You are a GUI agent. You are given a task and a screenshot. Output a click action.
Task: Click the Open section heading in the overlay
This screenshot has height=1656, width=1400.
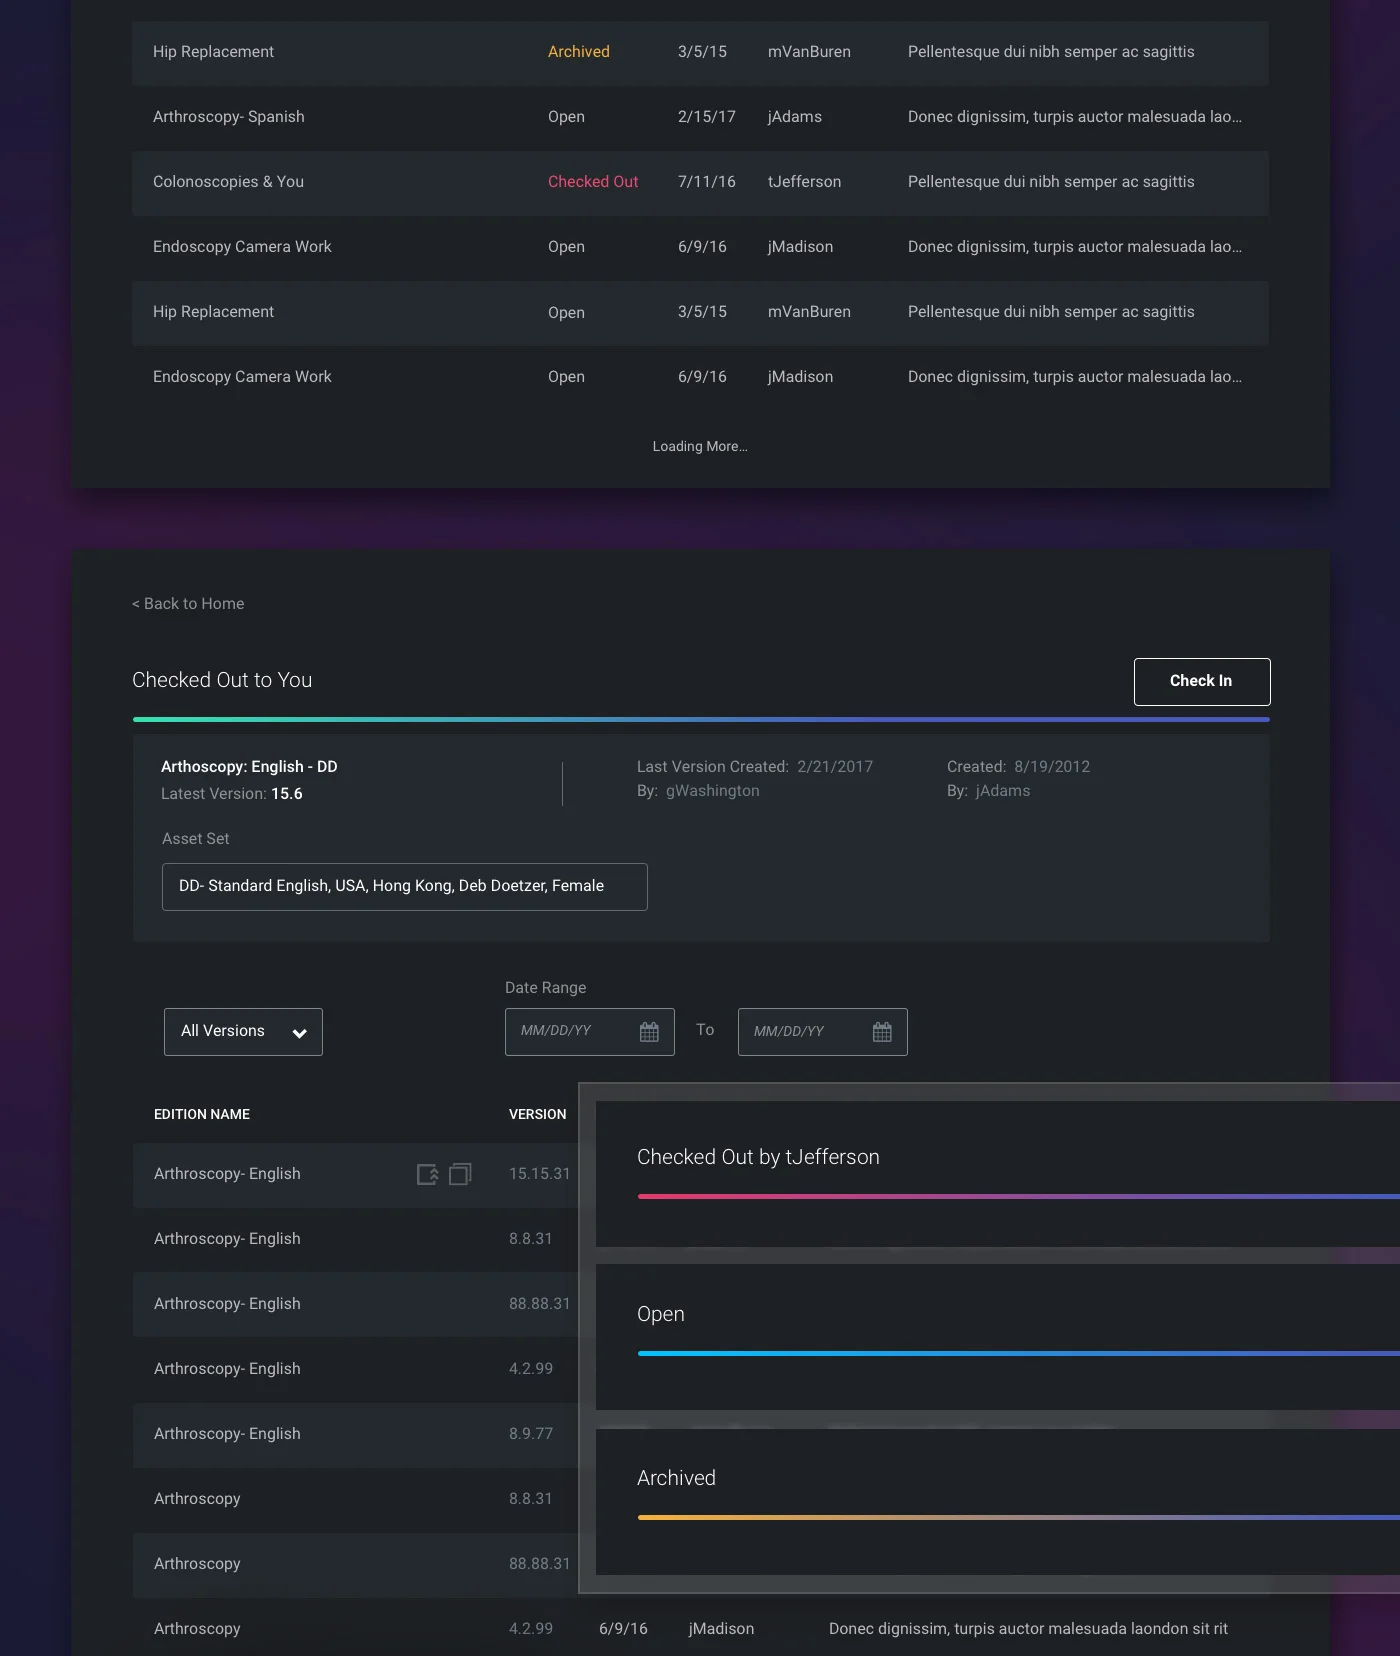point(661,1314)
